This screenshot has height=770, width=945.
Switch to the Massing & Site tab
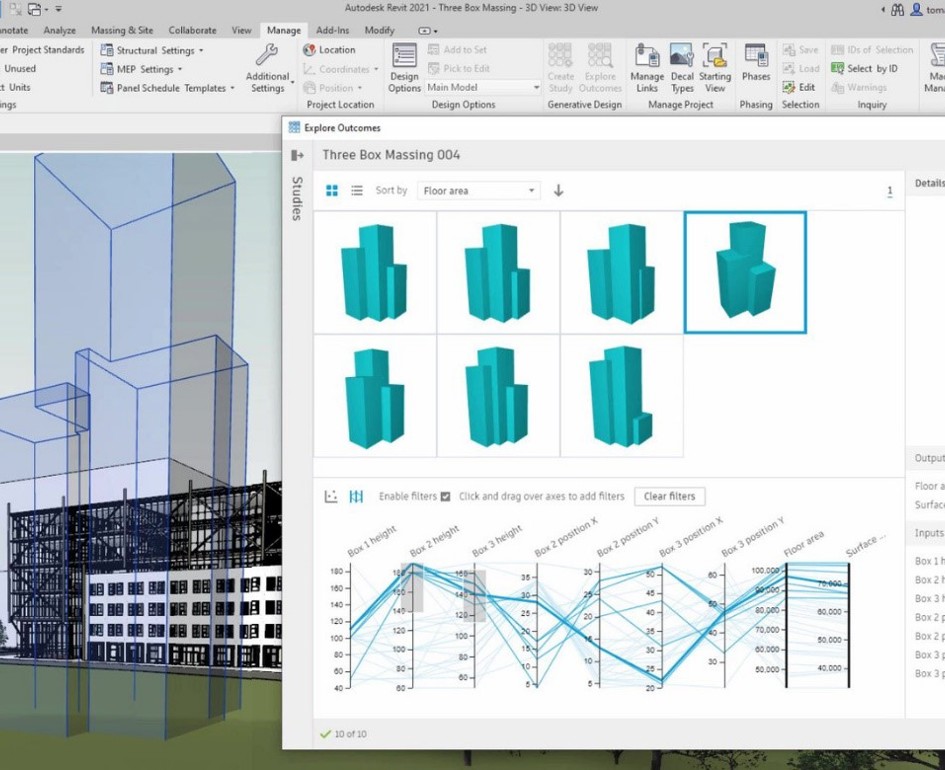pyautogui.click(x=122, y=30)
